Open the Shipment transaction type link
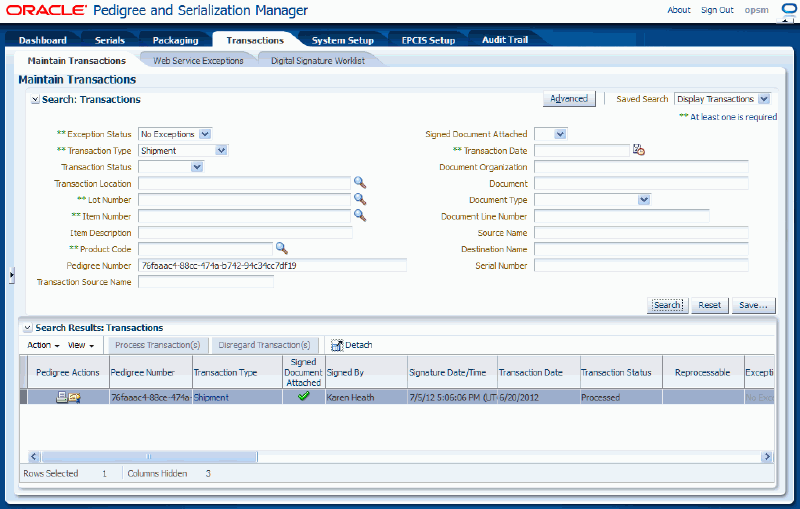The width and height of the screenshot is (800, 509). [x=211, y=397]
